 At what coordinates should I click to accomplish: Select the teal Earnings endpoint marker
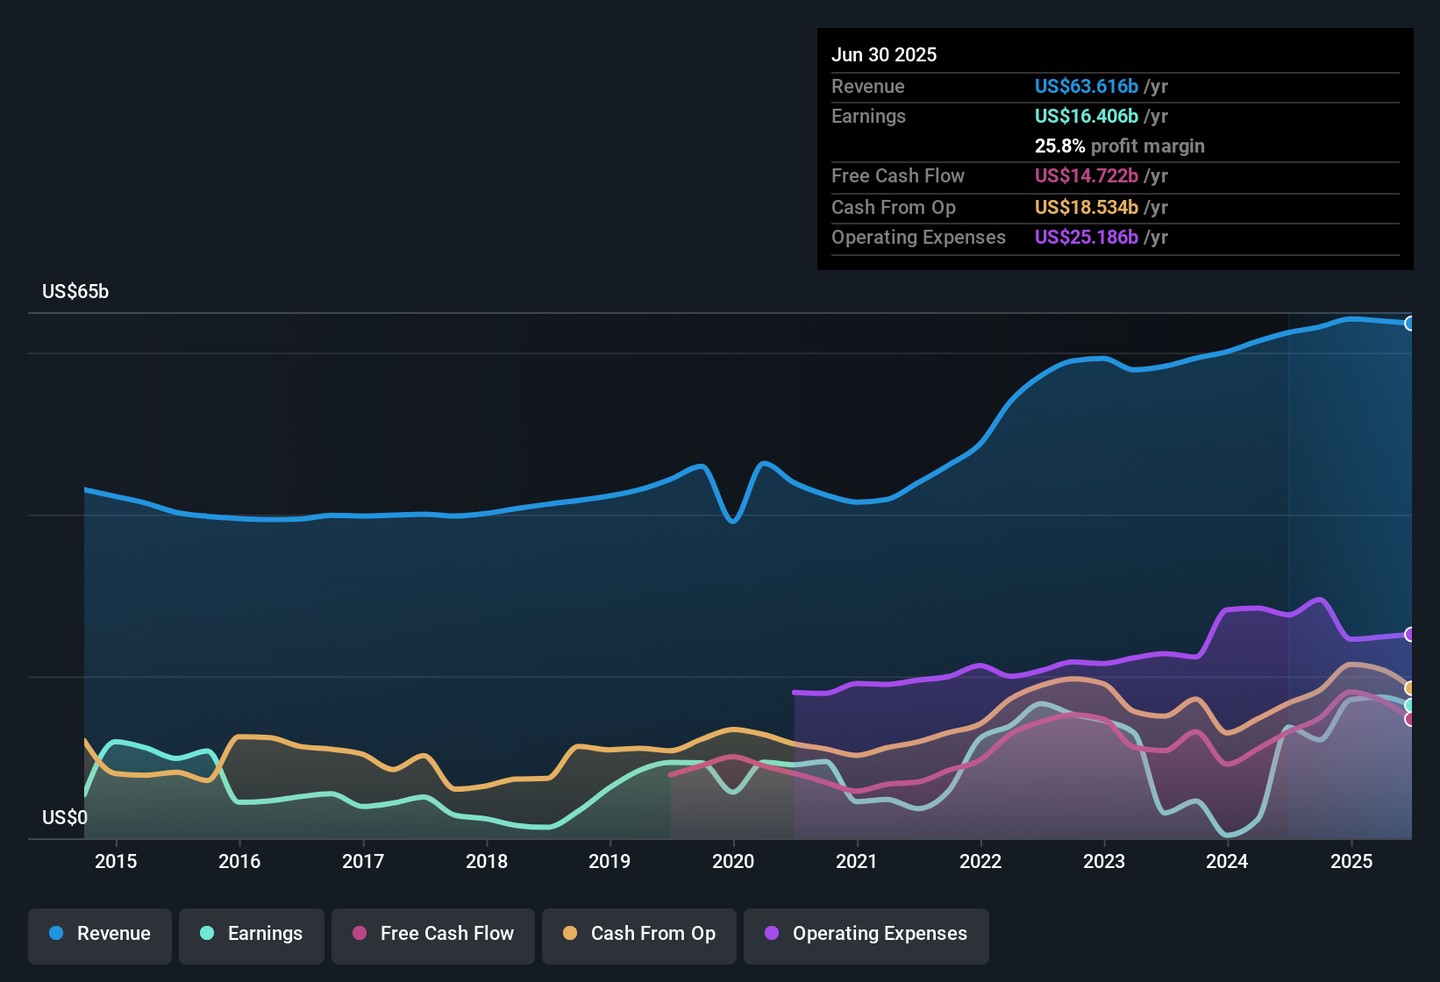[x=1410, y=705]
